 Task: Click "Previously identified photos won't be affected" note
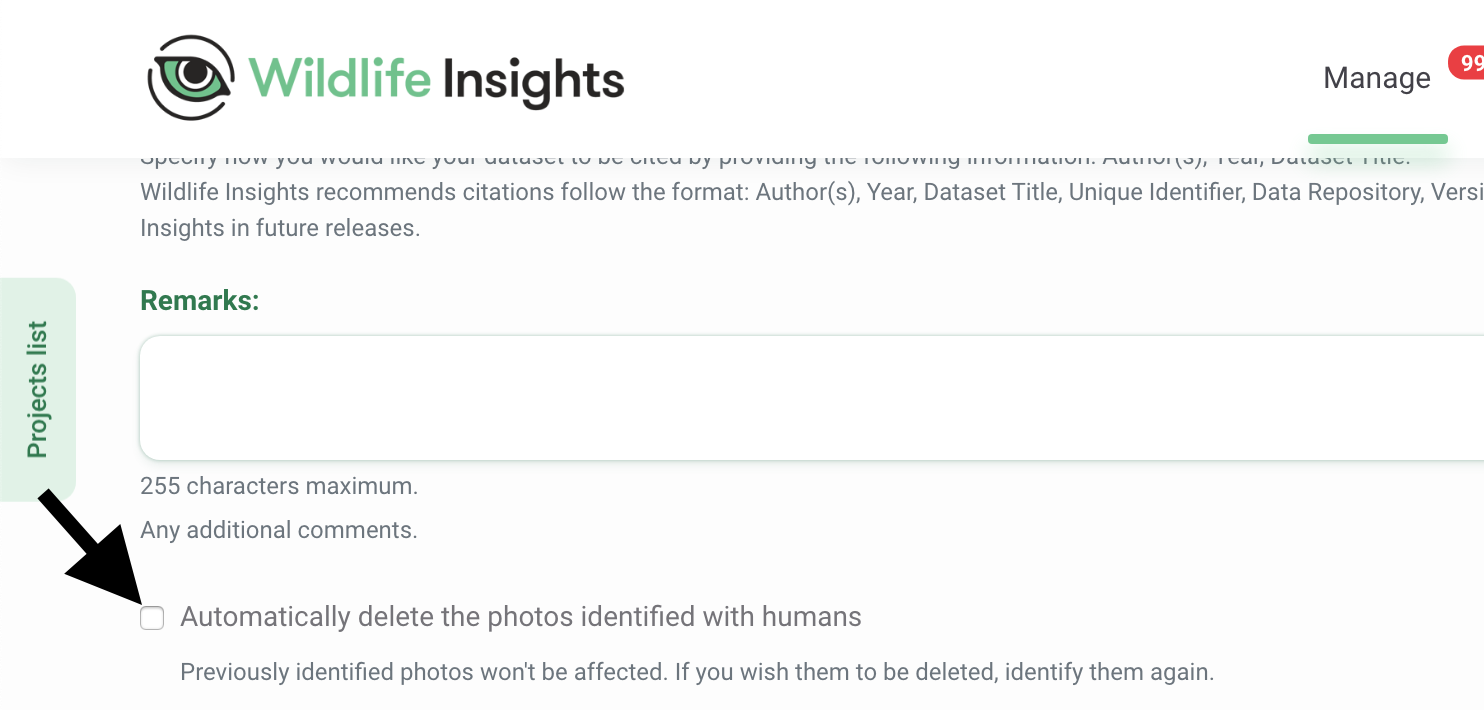pyautogui.click(x=424, y=672)
